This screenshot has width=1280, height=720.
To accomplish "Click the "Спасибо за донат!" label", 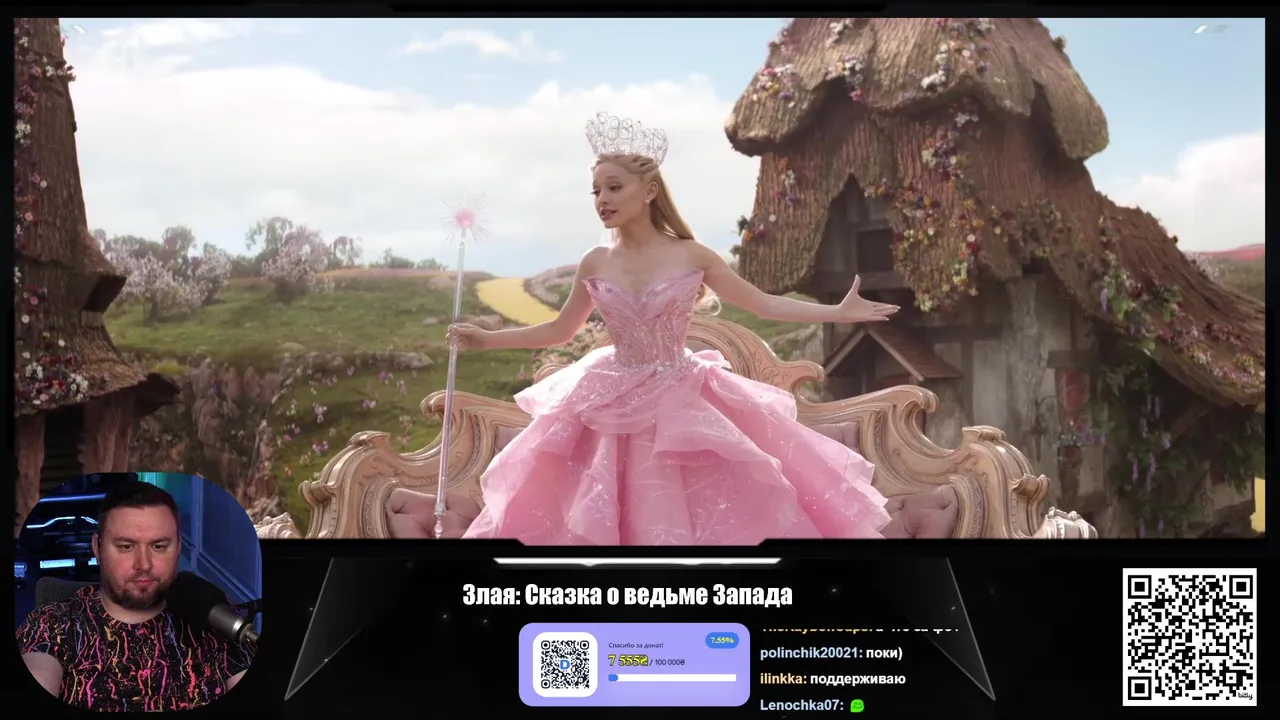I will (x=636, y=645).
